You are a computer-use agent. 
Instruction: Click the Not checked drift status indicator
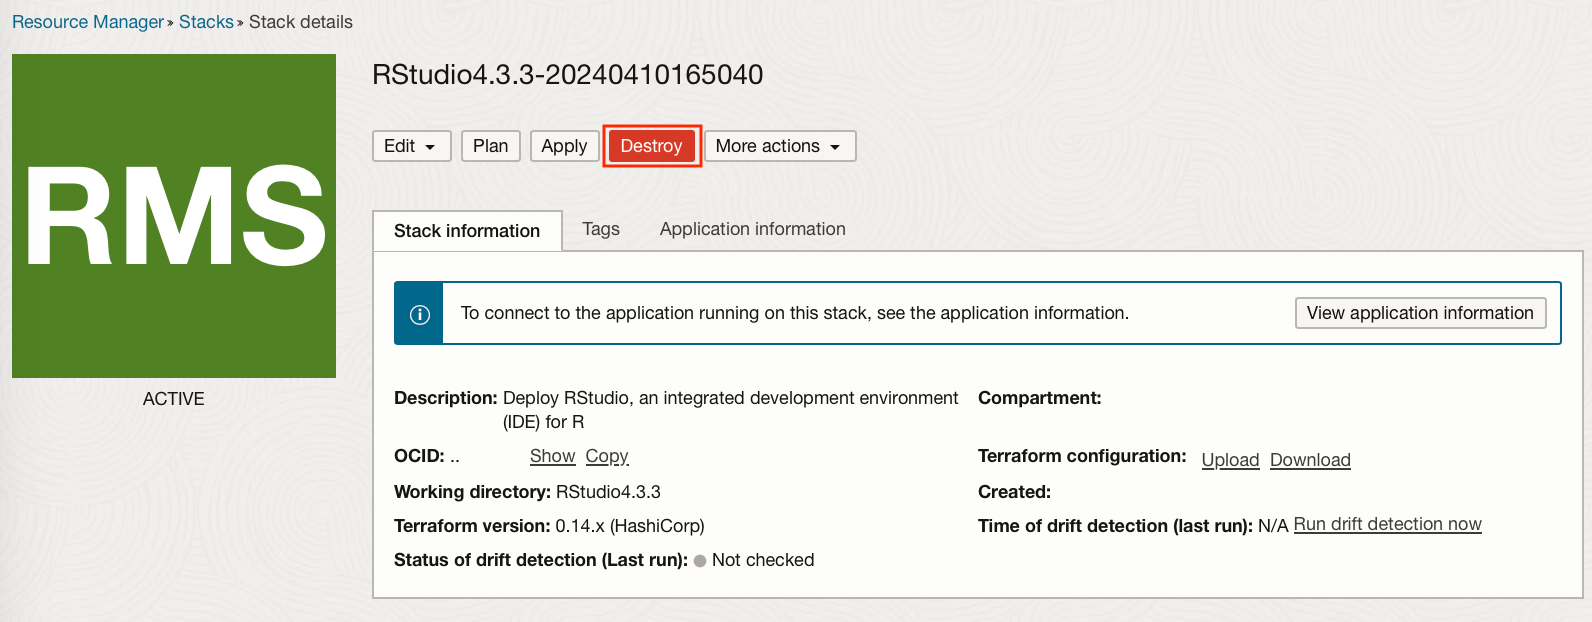(755, 560)
